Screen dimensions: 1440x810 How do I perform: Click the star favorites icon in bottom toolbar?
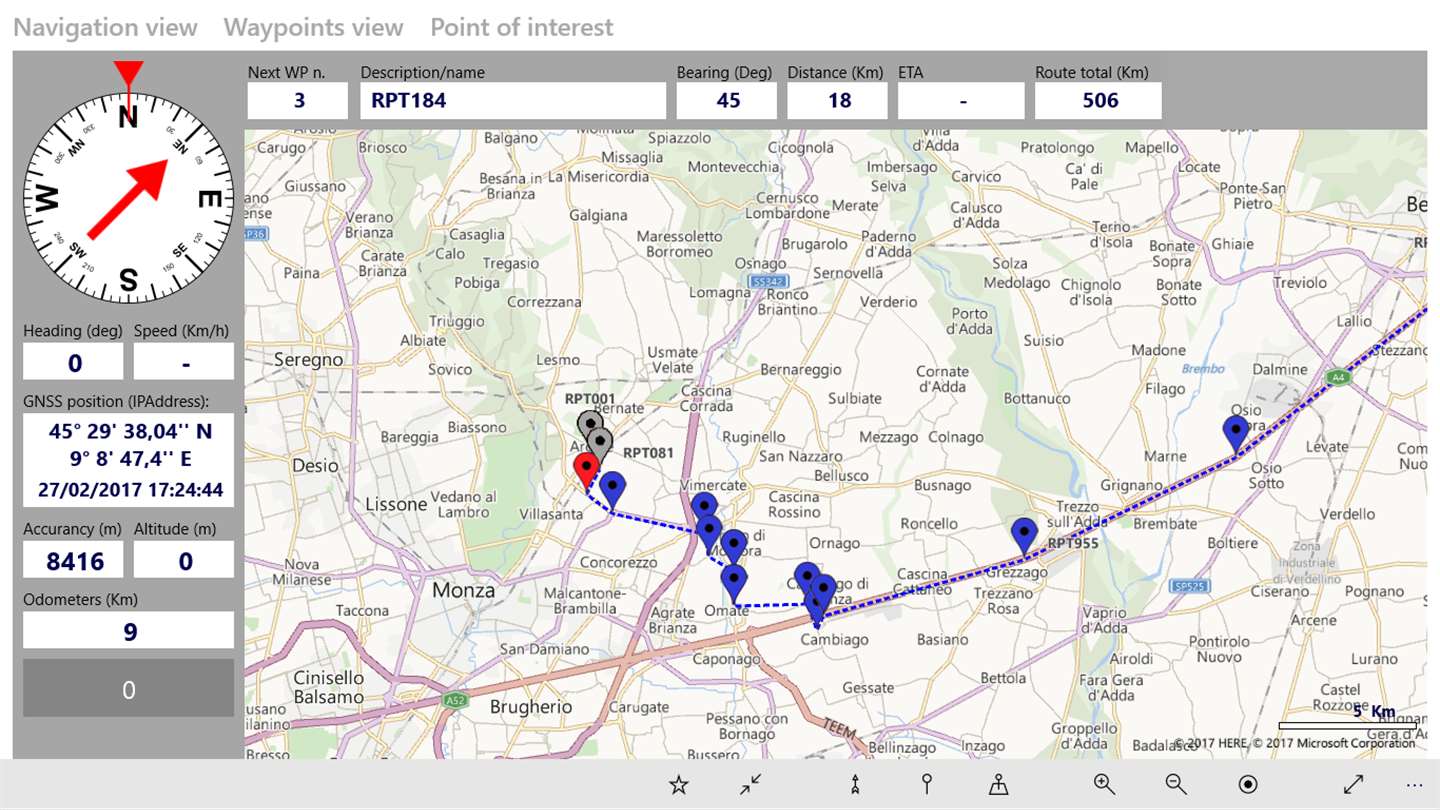pyautogui.click(x=679, y=785)
